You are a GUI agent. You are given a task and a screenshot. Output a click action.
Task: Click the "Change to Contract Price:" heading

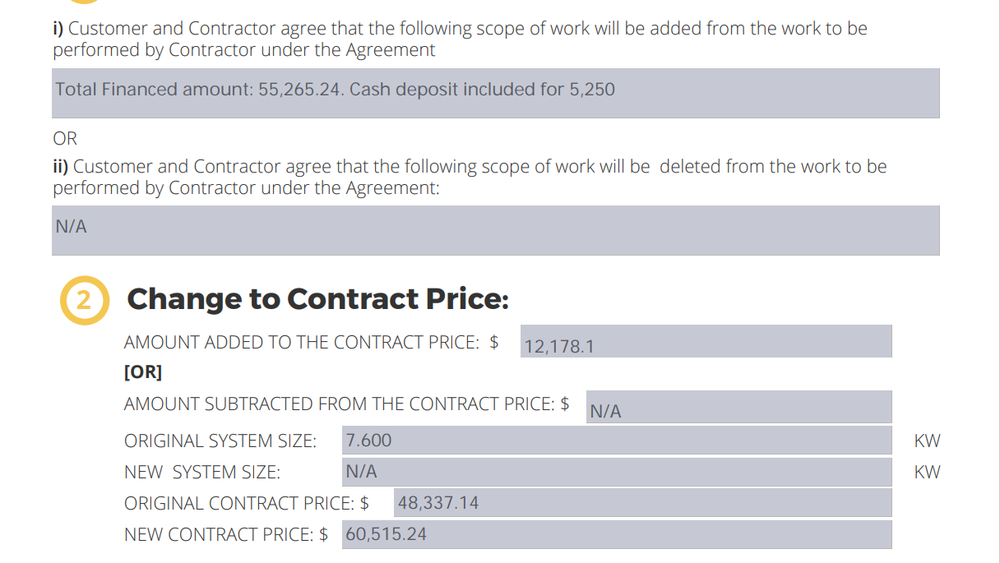(x=318, y=299)
